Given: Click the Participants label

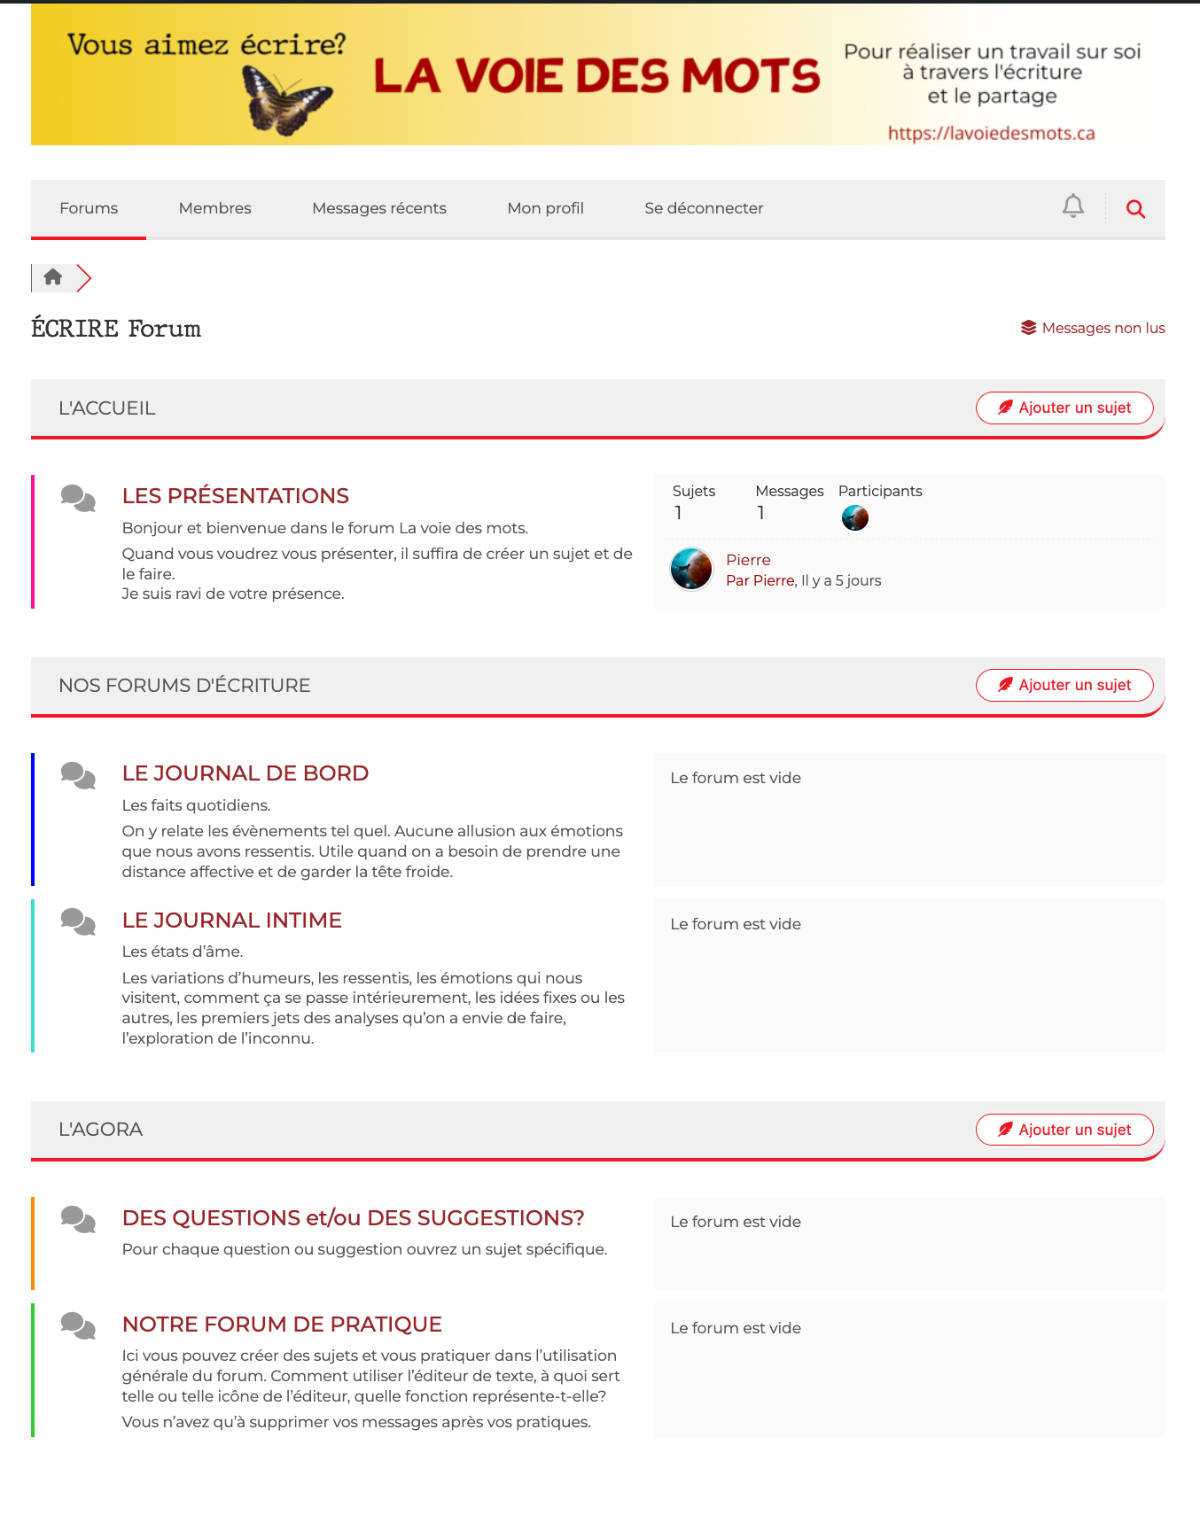Looking at the screenshot, I should tap(880, 491).
